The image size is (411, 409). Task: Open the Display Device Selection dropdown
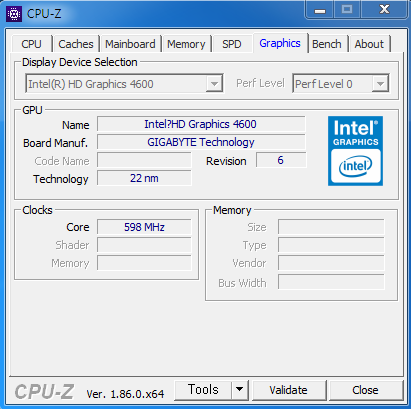point(124,84)
